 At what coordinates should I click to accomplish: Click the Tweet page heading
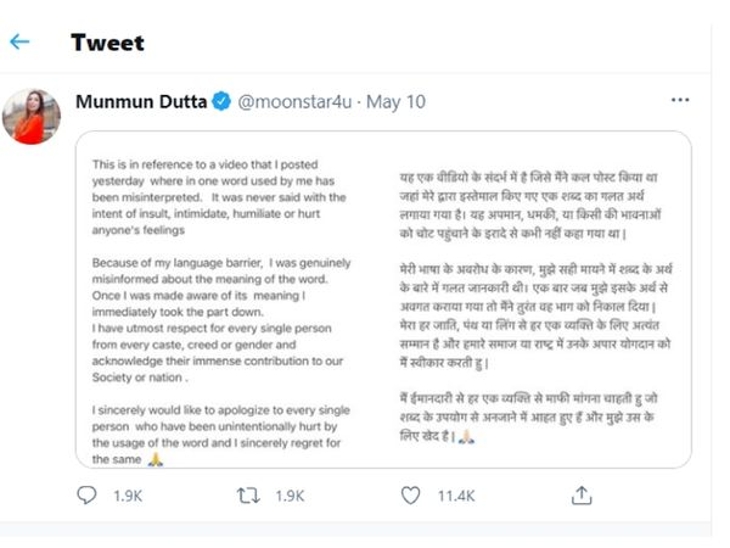point(107,42)
